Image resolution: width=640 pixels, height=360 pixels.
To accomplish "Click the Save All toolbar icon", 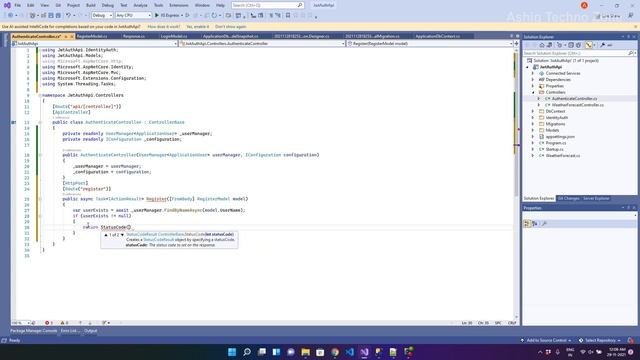I will click(58, 15).
